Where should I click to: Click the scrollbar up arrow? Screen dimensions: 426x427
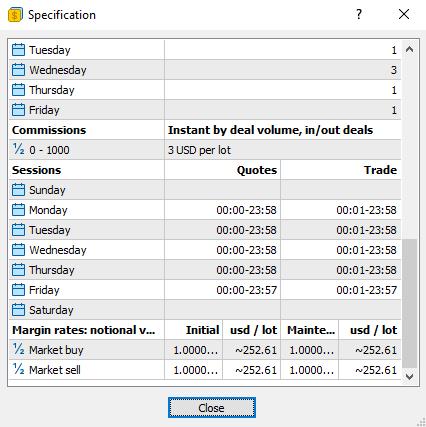coord(409,50)
